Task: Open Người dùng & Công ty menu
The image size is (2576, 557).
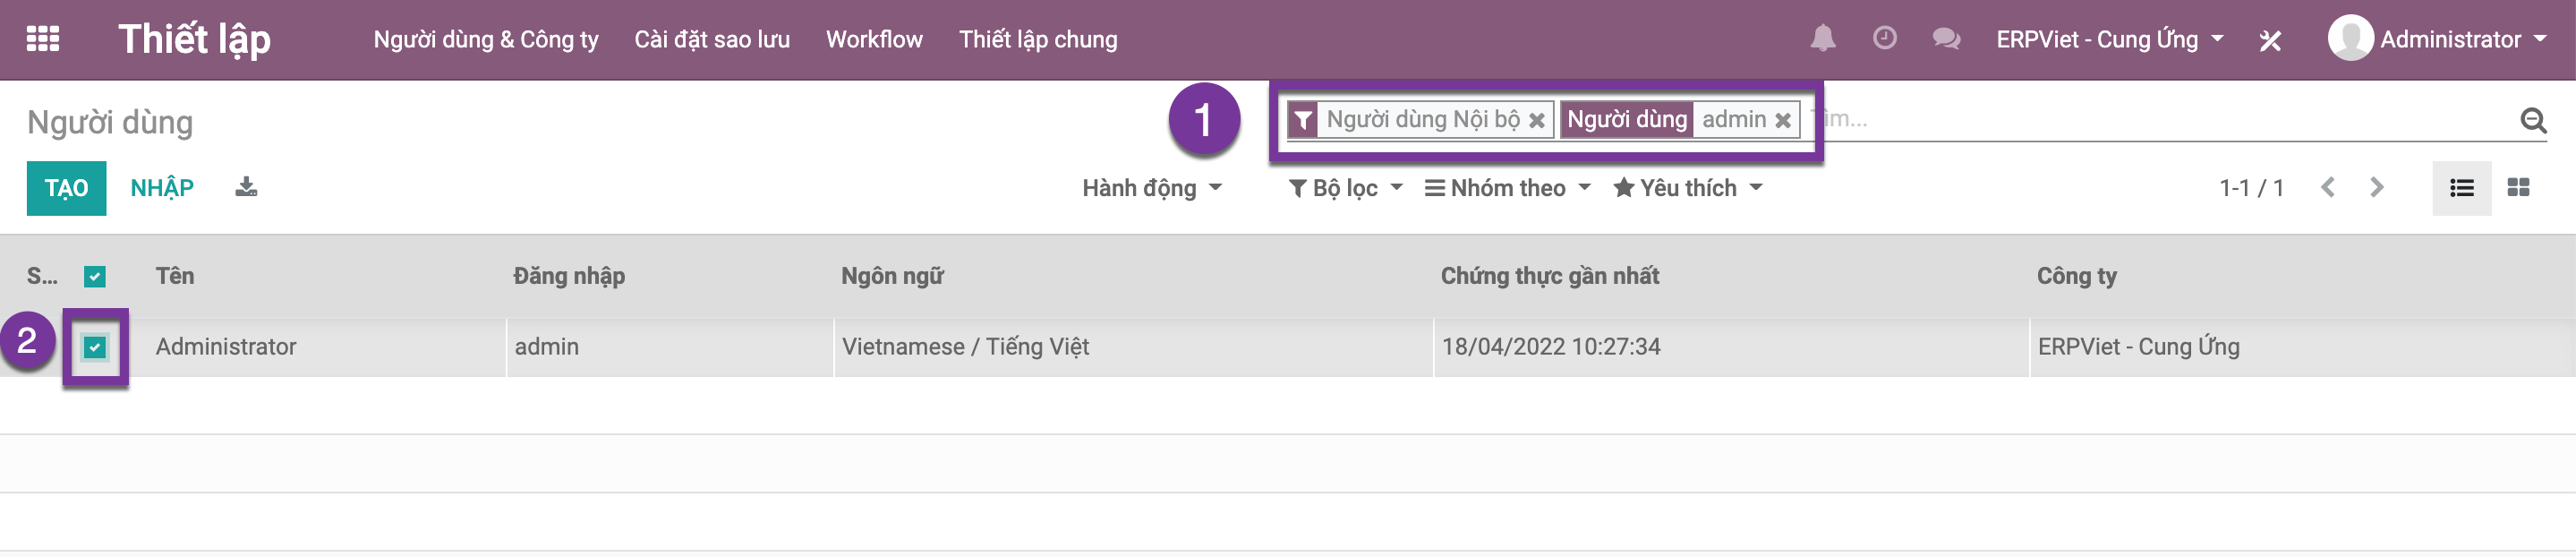Action: [x=486, y=40]
